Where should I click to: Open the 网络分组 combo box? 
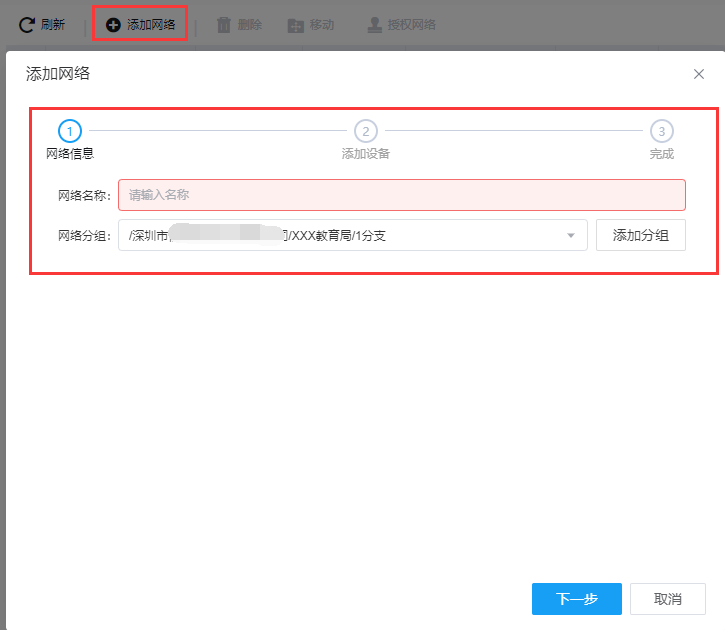(340, 235)
